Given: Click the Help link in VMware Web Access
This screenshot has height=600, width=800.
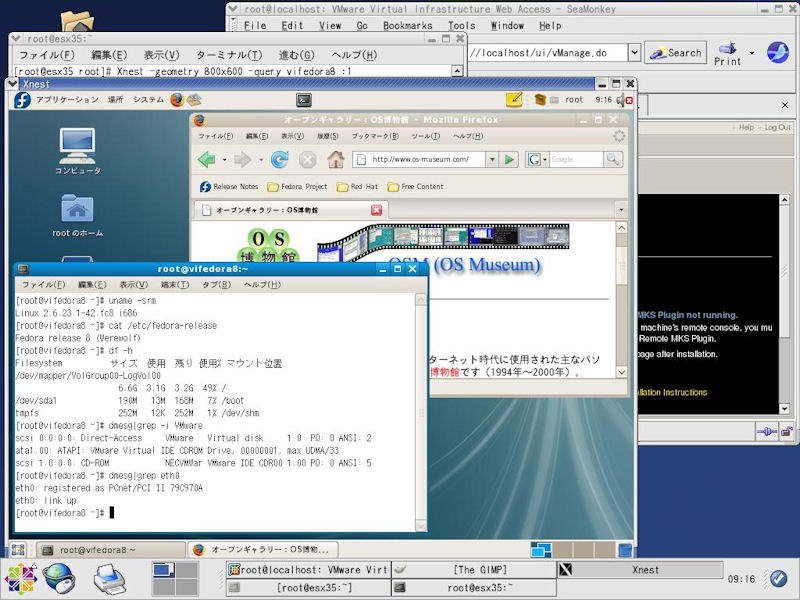Looking at the screenshot, I should click(746, 127).
